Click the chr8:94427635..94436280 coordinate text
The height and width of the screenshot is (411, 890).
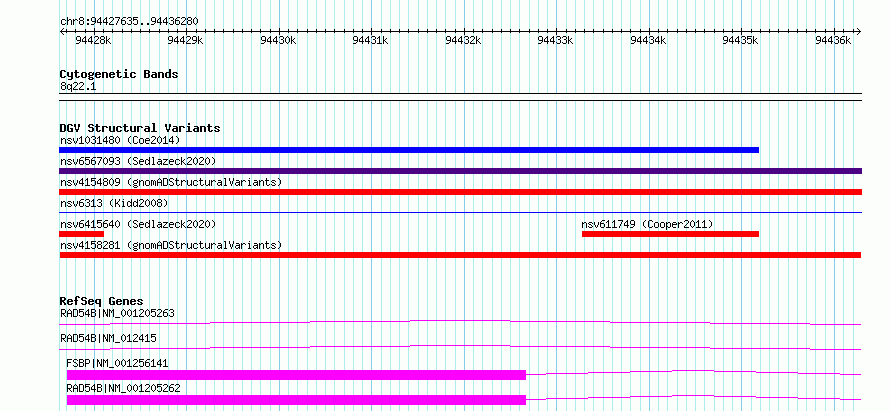tap(129, 22)
